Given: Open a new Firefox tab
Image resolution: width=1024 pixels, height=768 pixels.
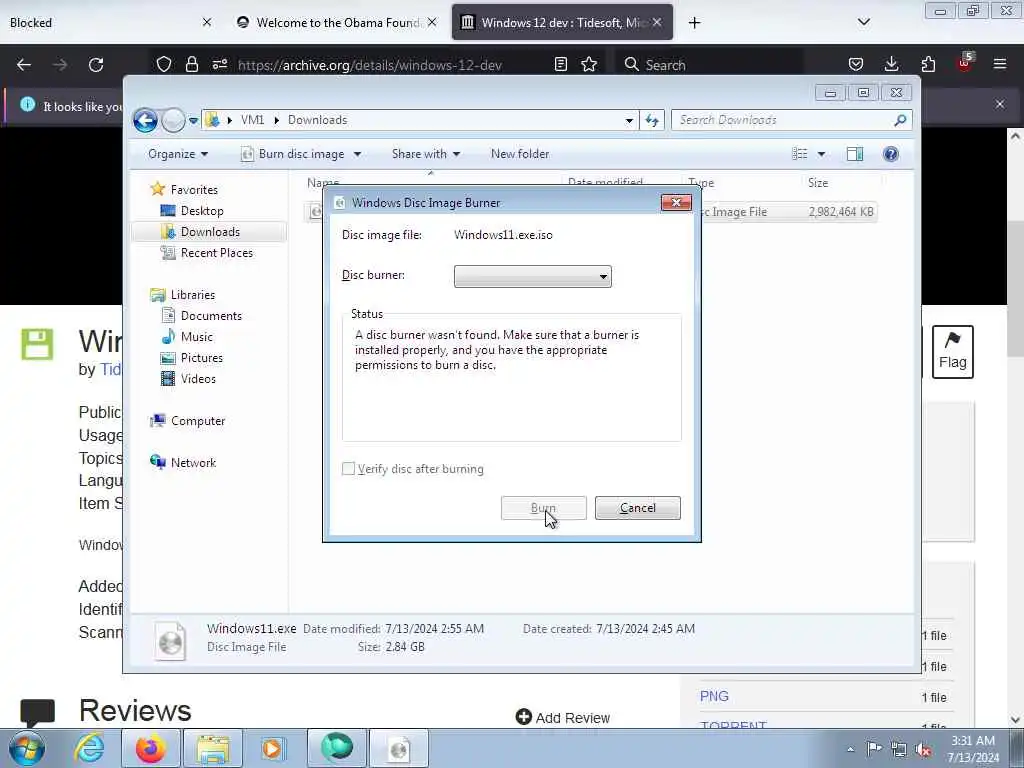Looking at the screenshot, I should [x=694, y=23].
